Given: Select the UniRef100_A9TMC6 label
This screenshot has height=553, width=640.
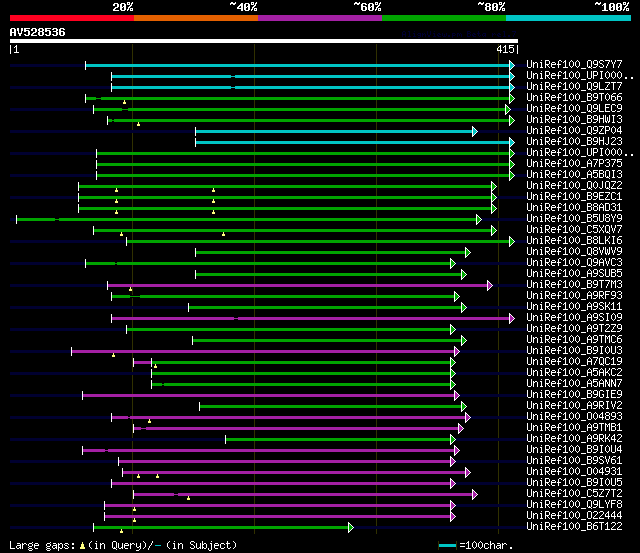Looking at the screenshot, I should pyautogui.click(x=574, y=340).
